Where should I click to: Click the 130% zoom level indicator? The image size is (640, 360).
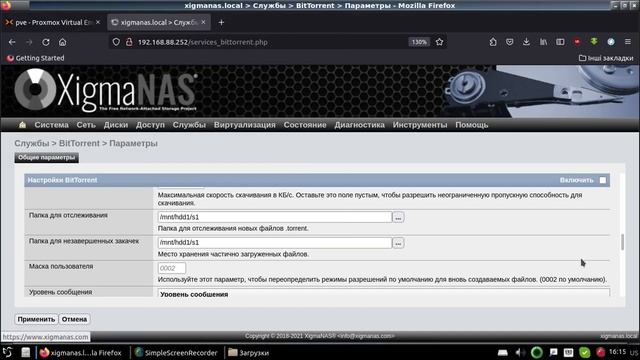419,42
